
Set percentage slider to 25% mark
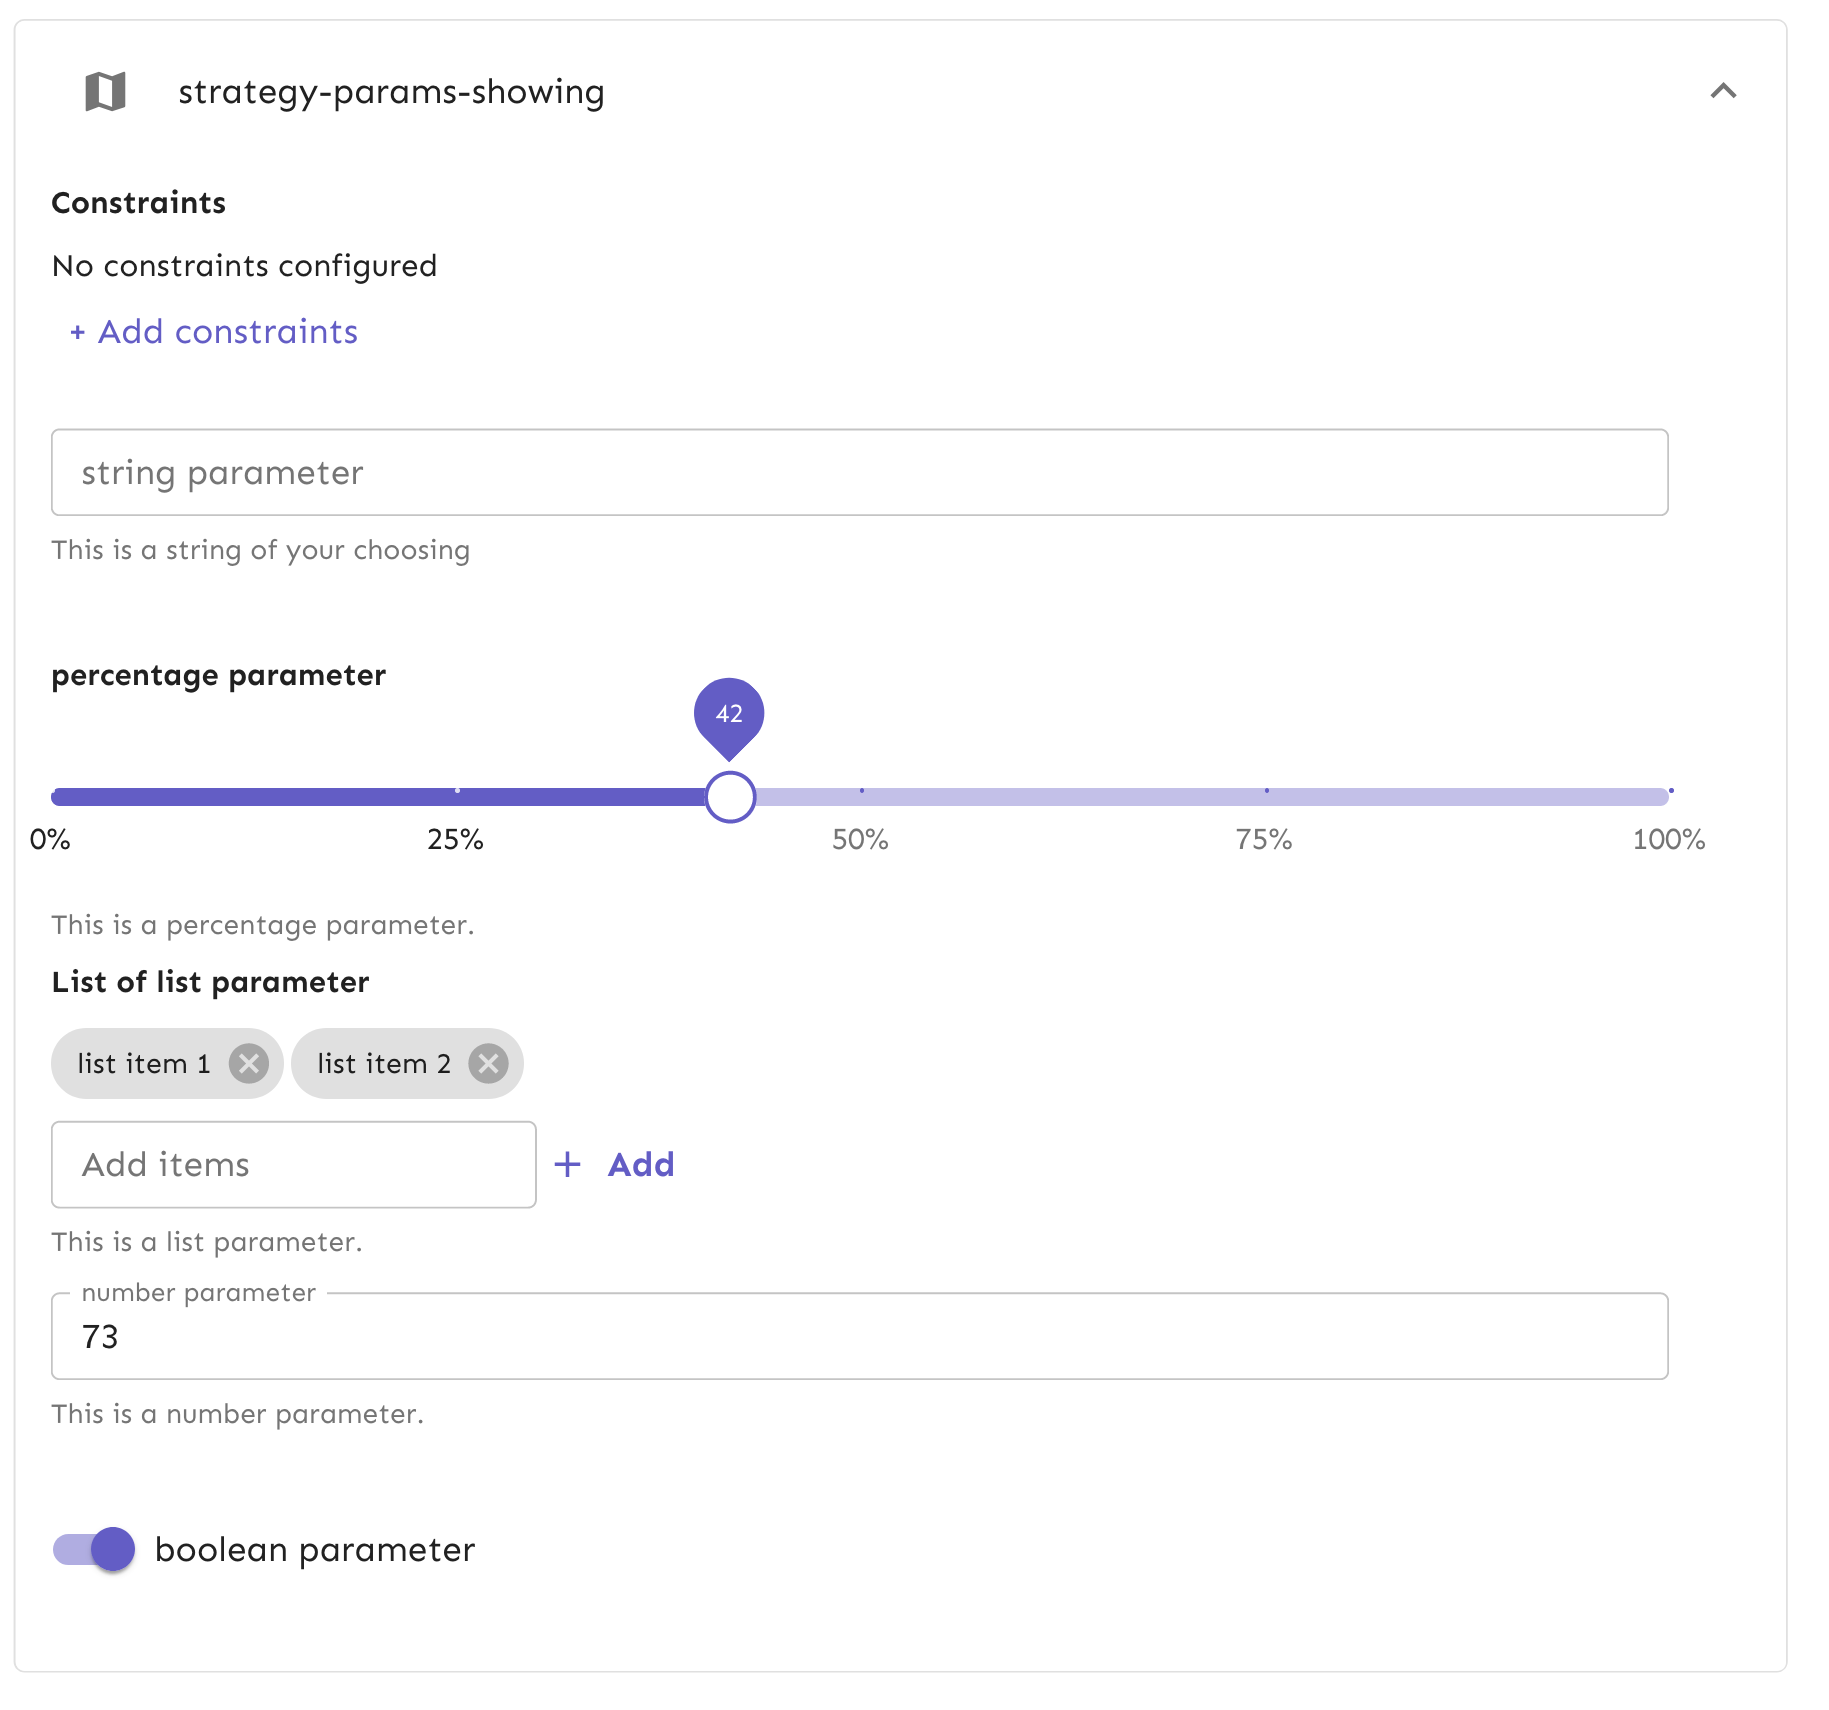pyautogui.click(x=457, y=797)
